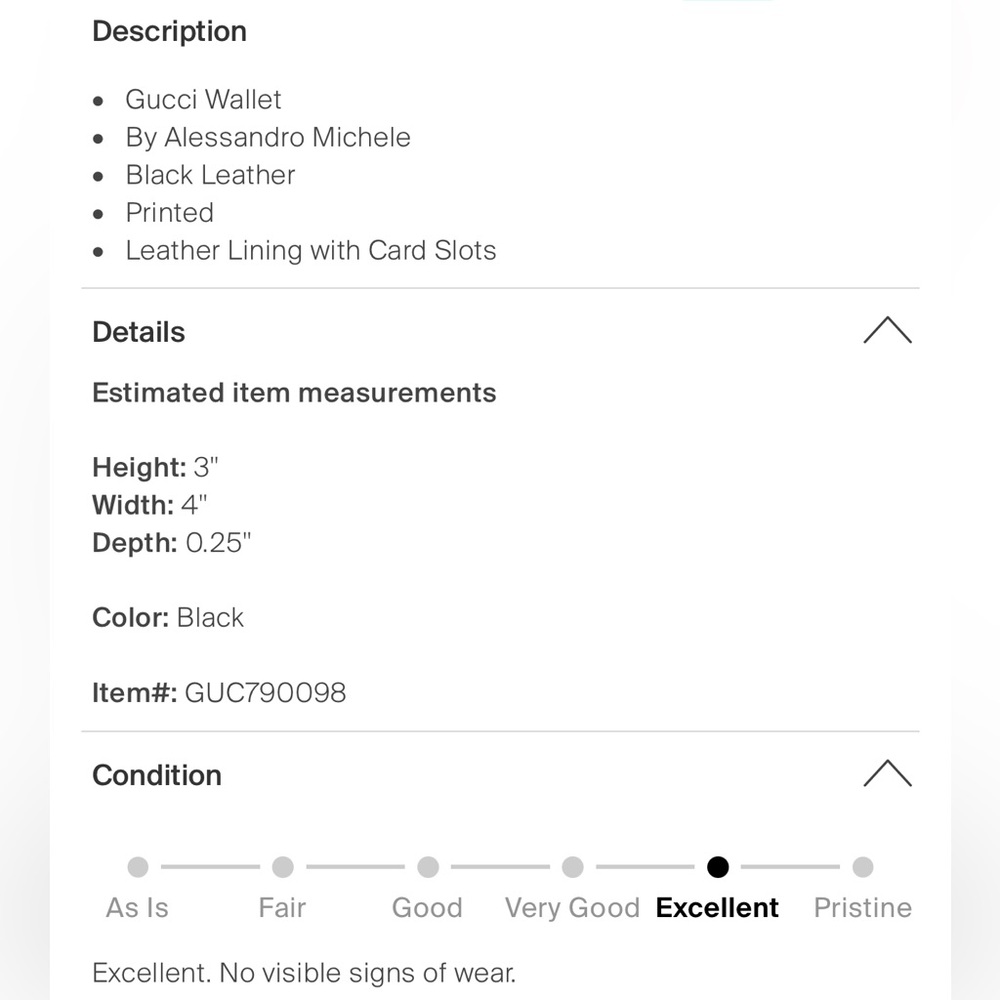Select the Good condition dot

[x=428, y=867]
